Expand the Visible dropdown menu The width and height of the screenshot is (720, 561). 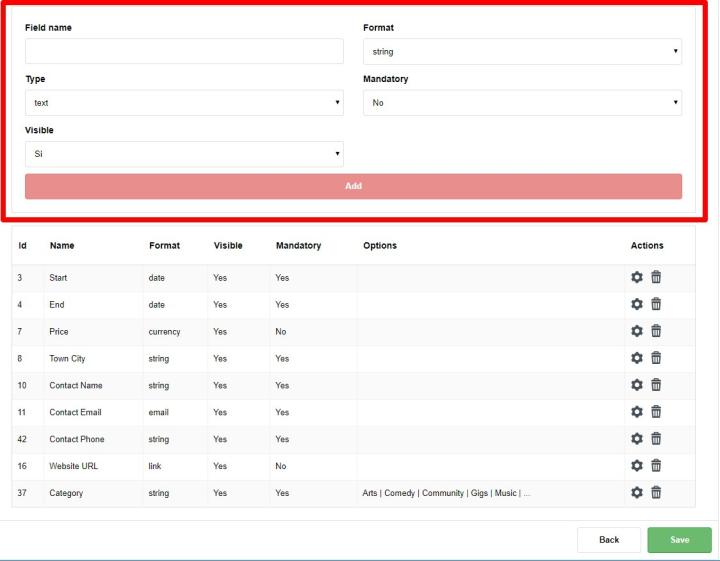(184, 154)
